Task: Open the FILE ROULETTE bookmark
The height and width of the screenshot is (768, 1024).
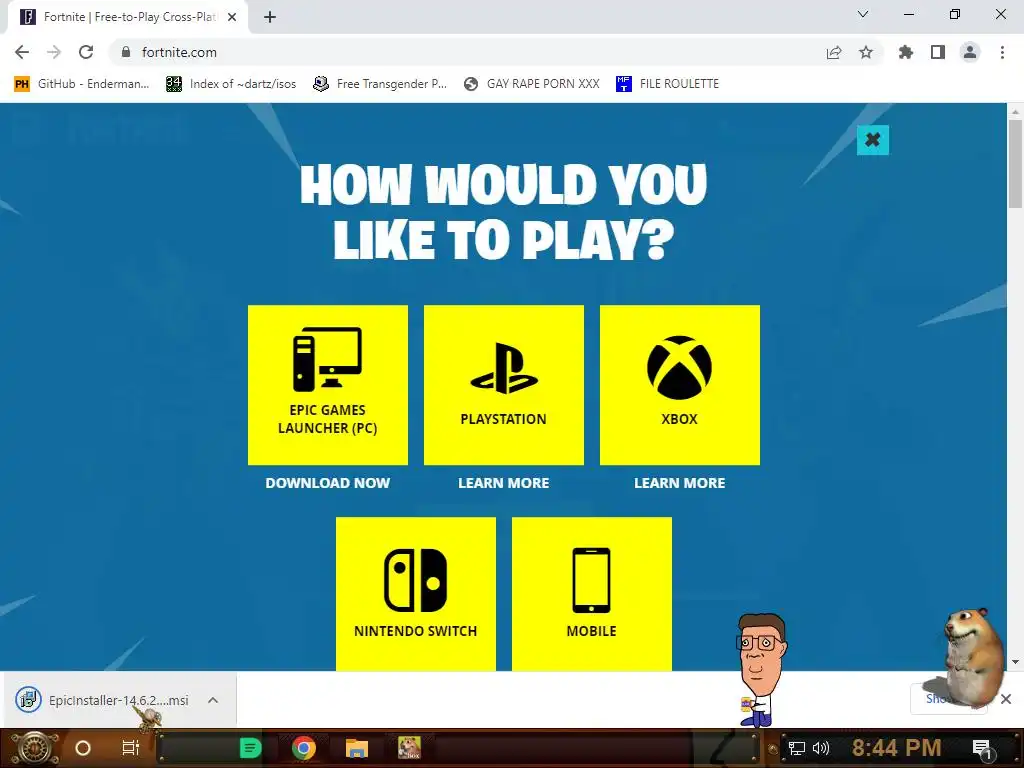Action: click(667, 84)
